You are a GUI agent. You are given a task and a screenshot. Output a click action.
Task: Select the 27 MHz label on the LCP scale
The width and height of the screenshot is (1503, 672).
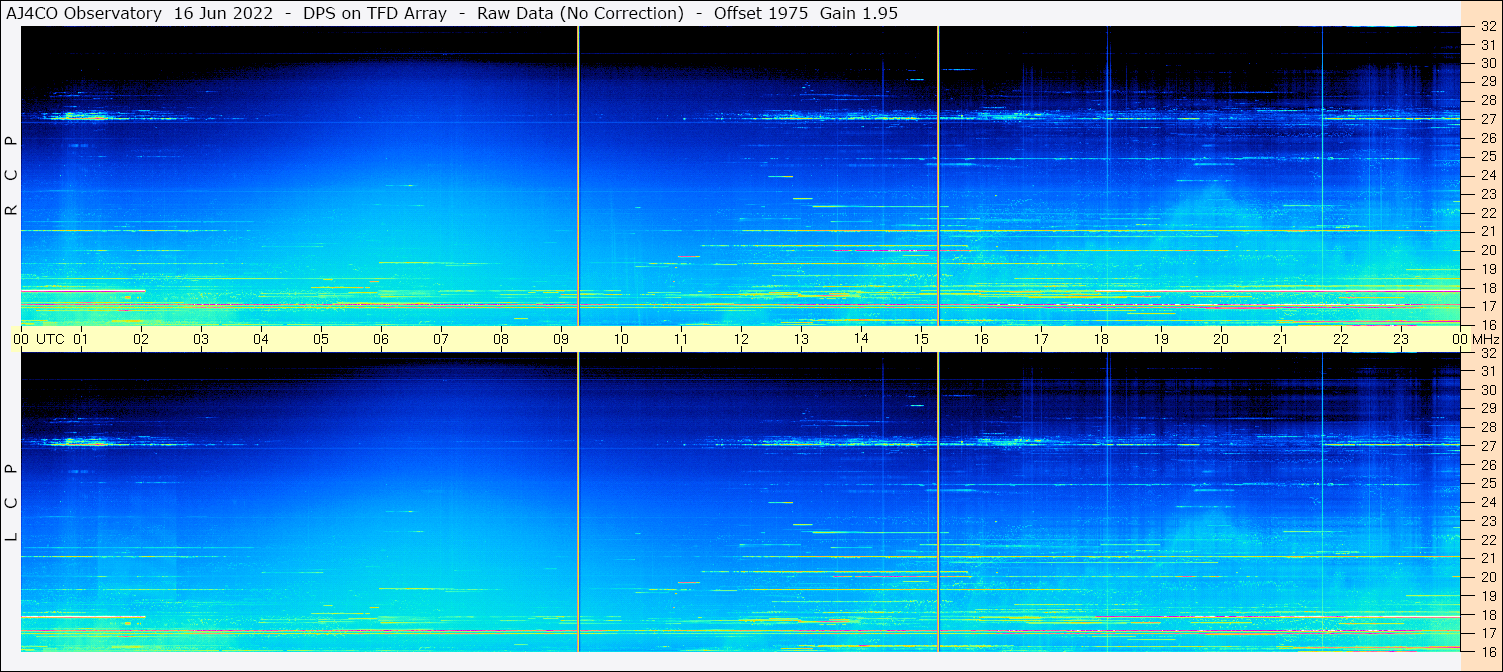coord(1487,446)
